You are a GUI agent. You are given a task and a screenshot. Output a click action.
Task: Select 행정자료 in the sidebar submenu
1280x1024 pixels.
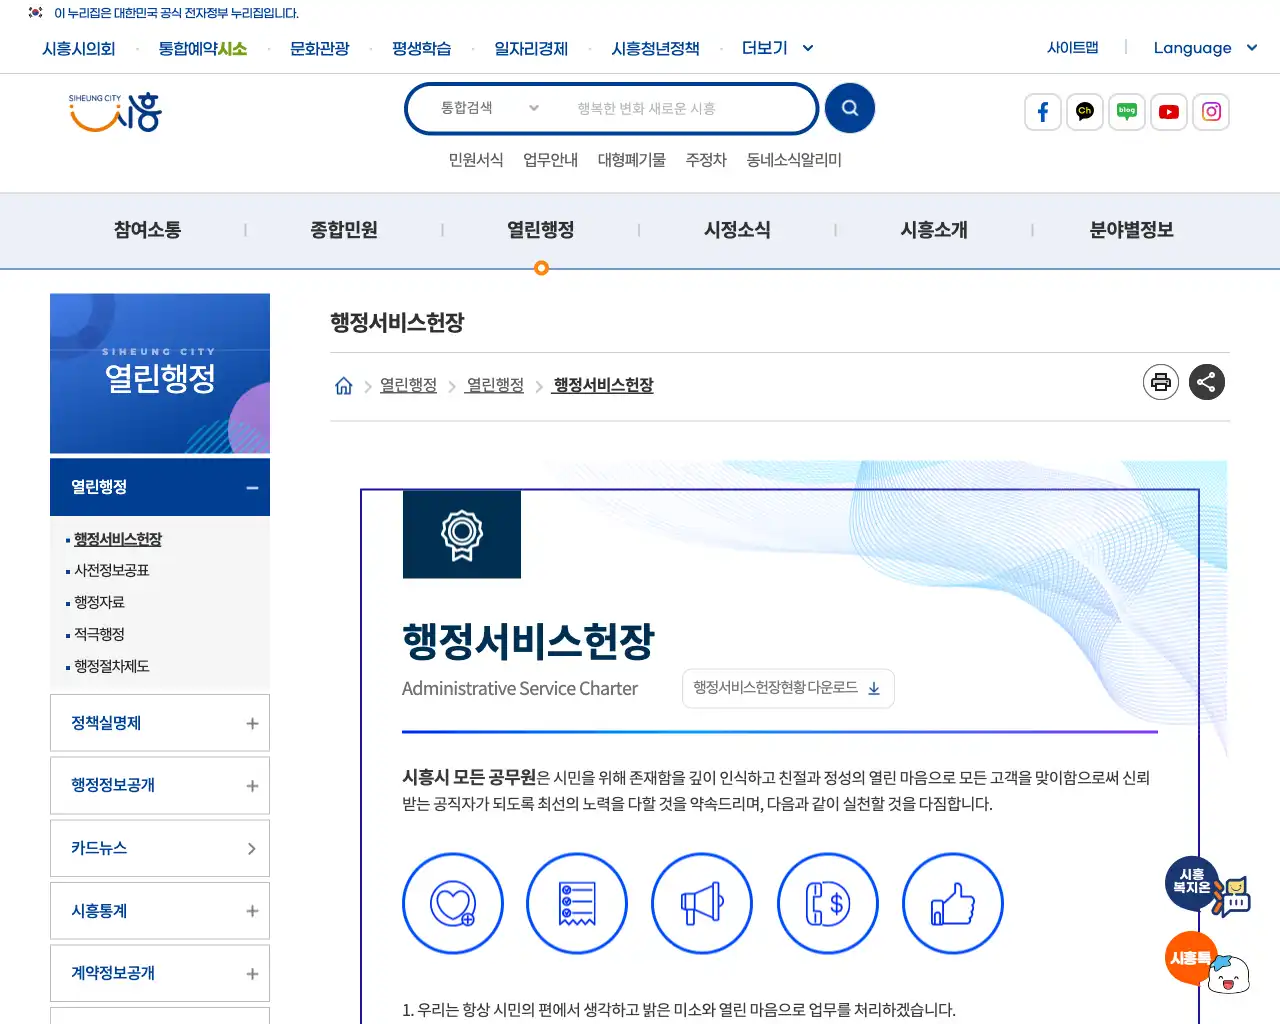tap(99, 602)
